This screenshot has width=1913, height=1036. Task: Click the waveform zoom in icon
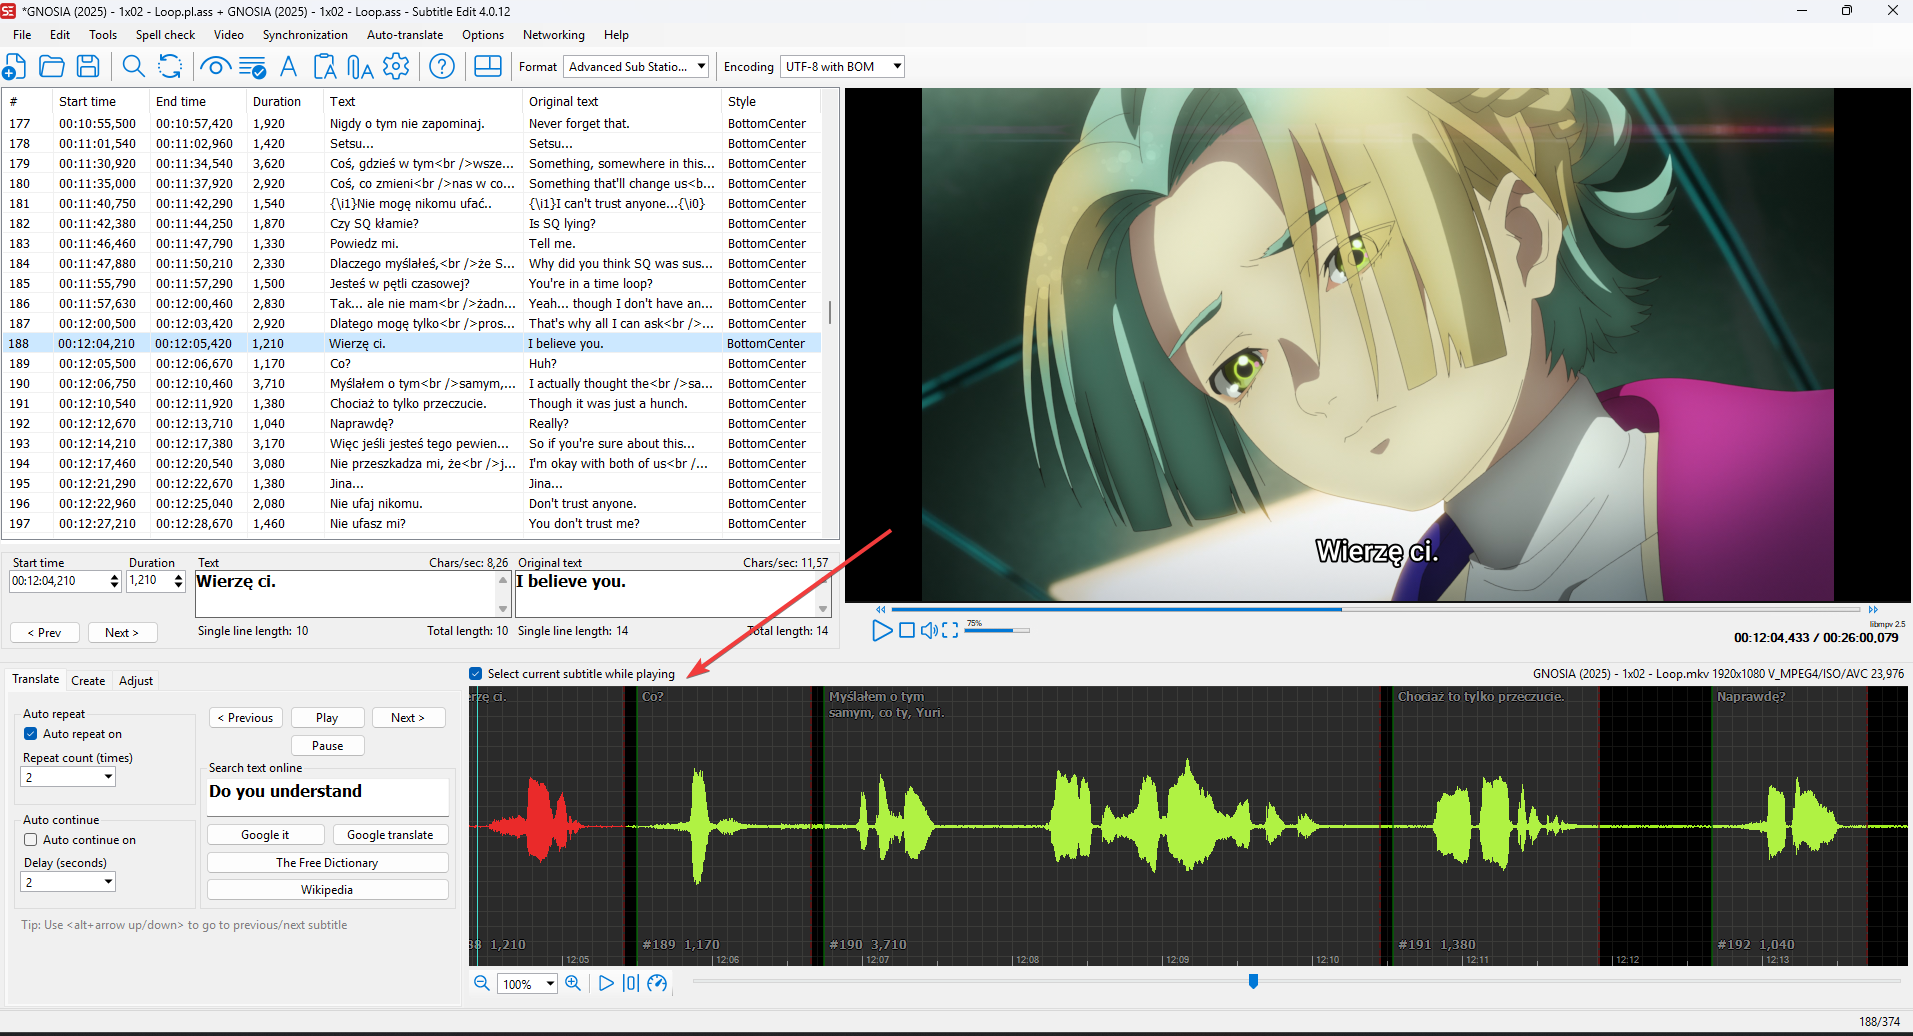(x=573, y=983)
